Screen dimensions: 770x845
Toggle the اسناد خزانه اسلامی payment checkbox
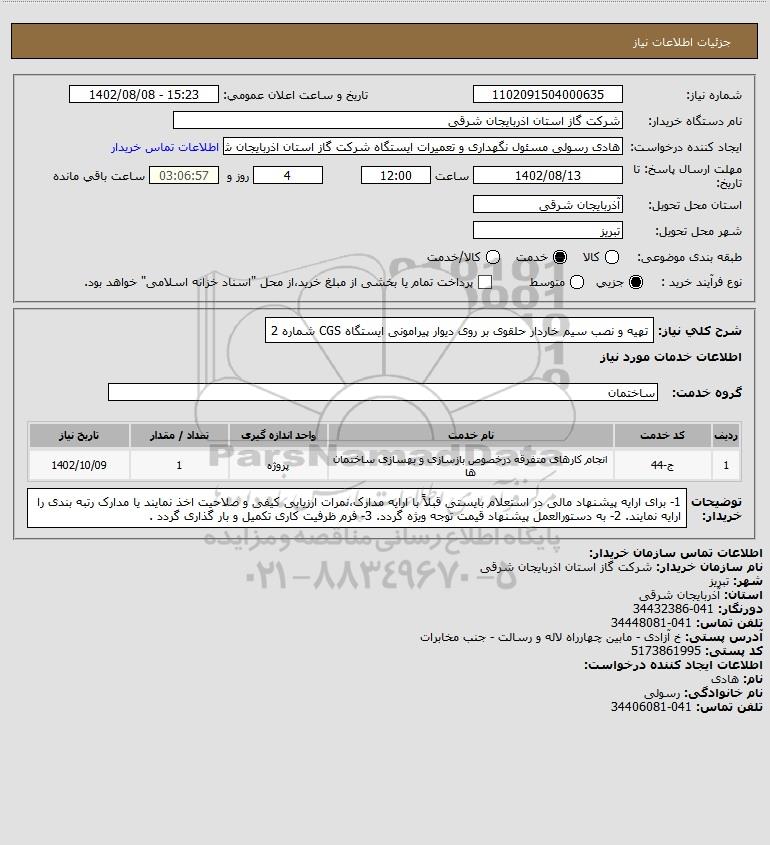click(485, 282)
